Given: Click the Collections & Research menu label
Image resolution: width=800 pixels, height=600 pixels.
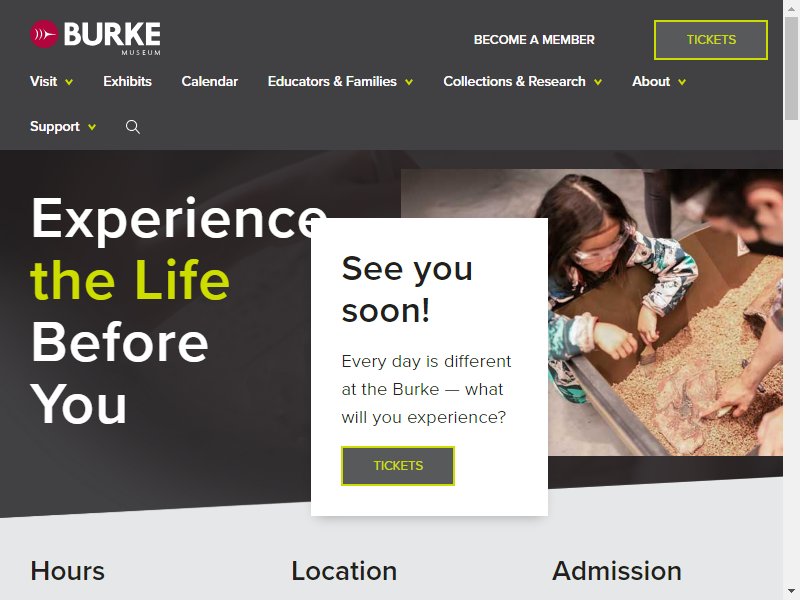Looking at the screenshot, I should (x=514, y=82).
